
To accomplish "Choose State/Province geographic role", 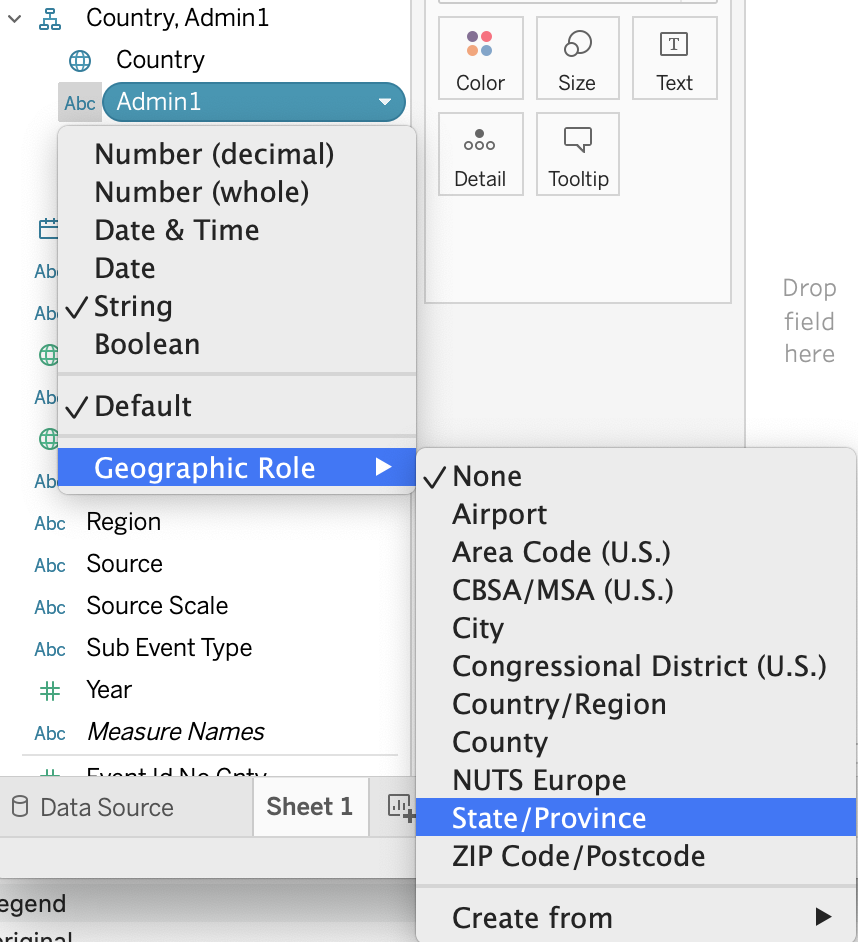I will [549, 818].
